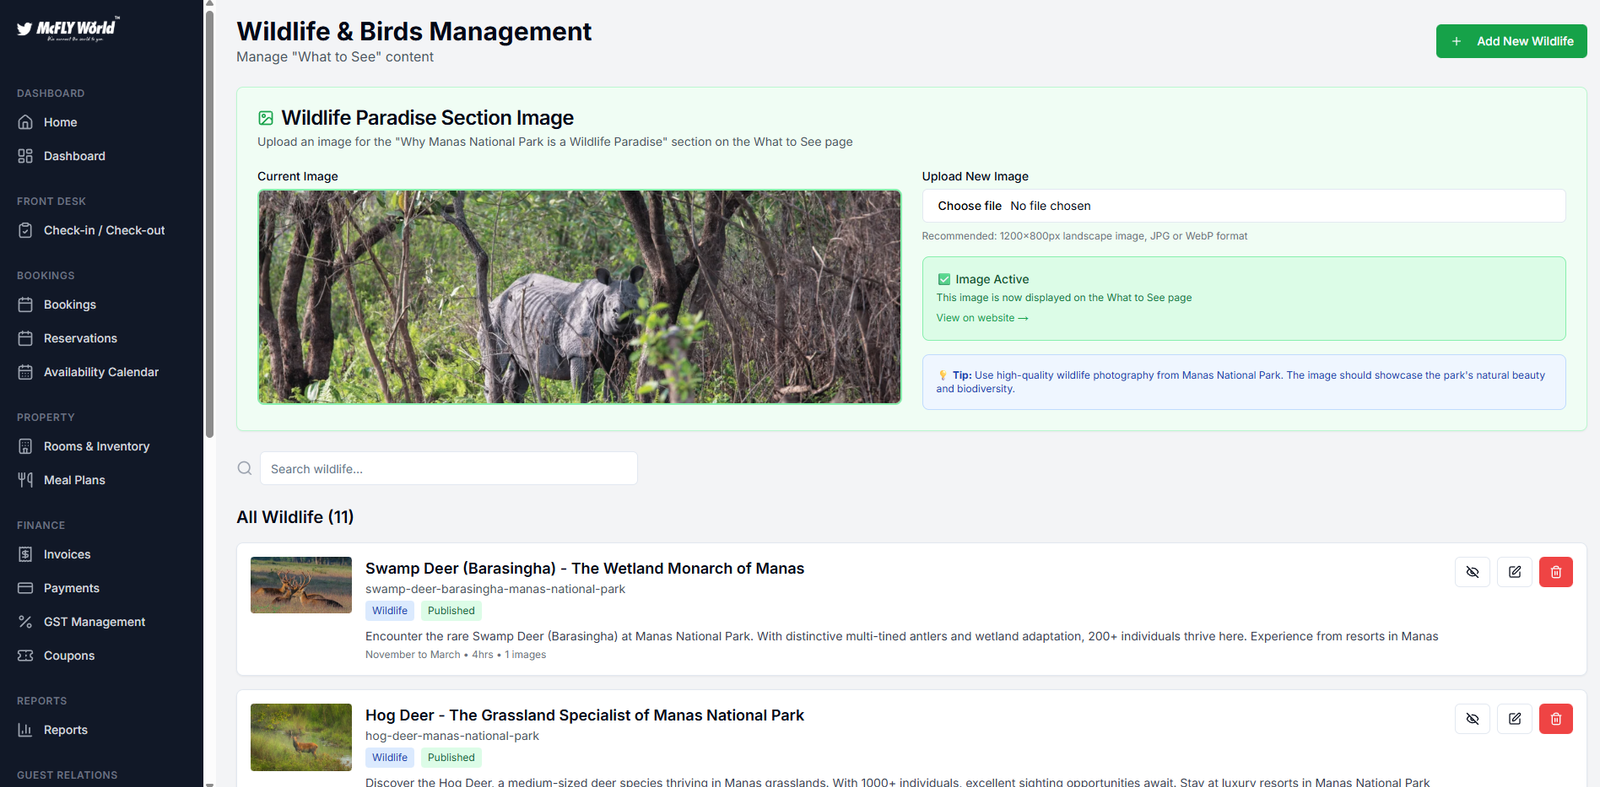Open the Bookings page
Viewport: 1600px width, 787px height.
pos(69,305)
